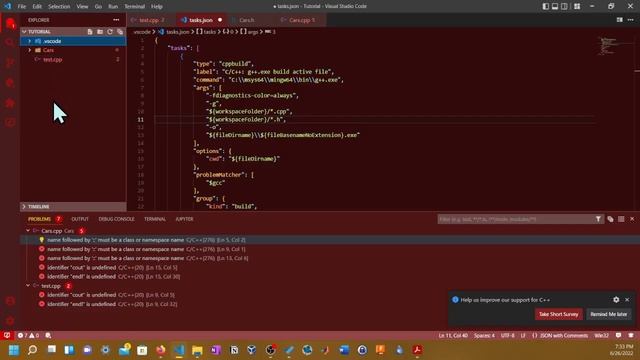Select the tasks.json editor tab

point(201,20)
